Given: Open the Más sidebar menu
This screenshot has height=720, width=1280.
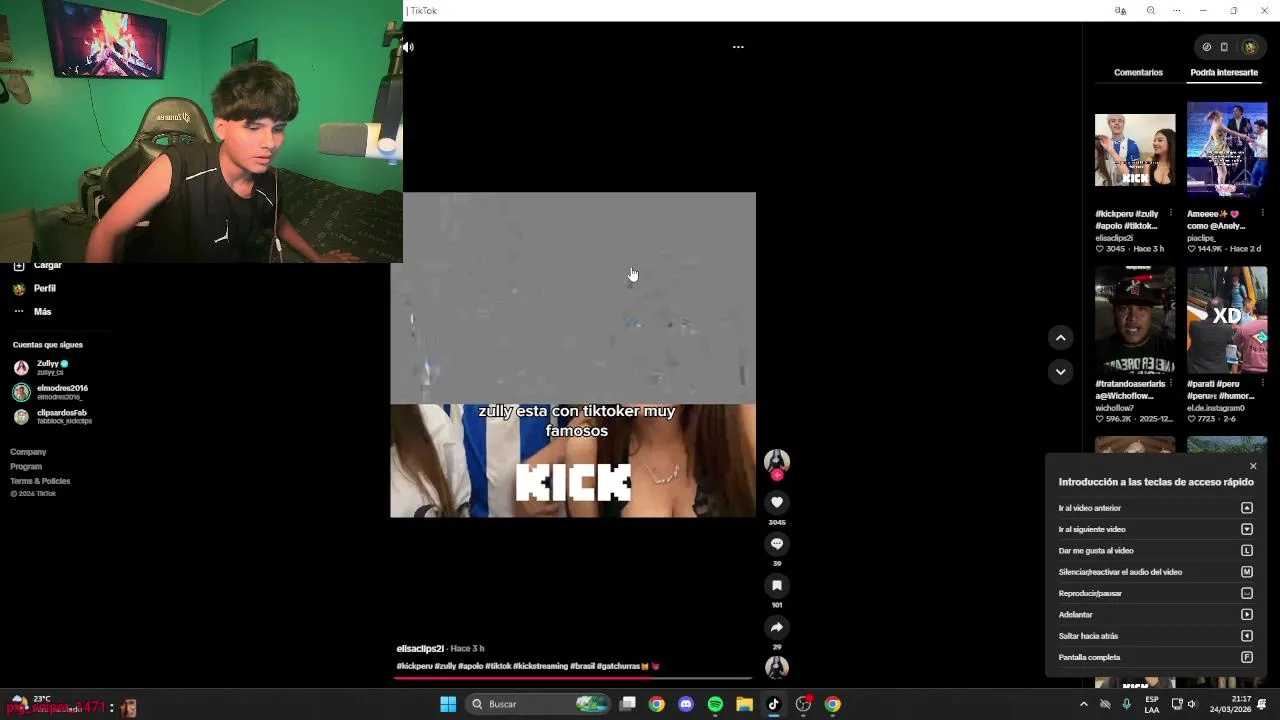Looking at the screenshot, I should click(33, 312).
